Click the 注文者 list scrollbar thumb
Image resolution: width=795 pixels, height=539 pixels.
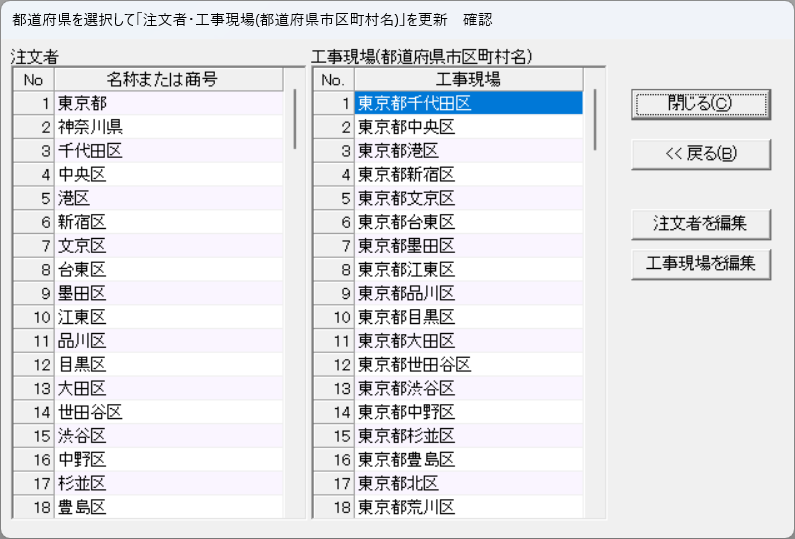[x=295, y=119]
